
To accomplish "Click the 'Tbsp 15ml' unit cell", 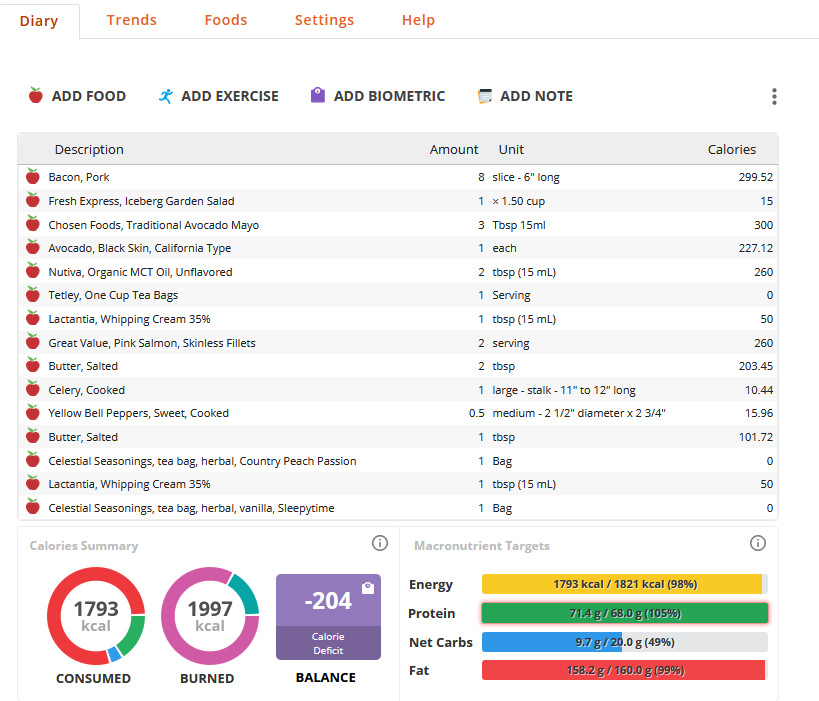I will [519, 225].
